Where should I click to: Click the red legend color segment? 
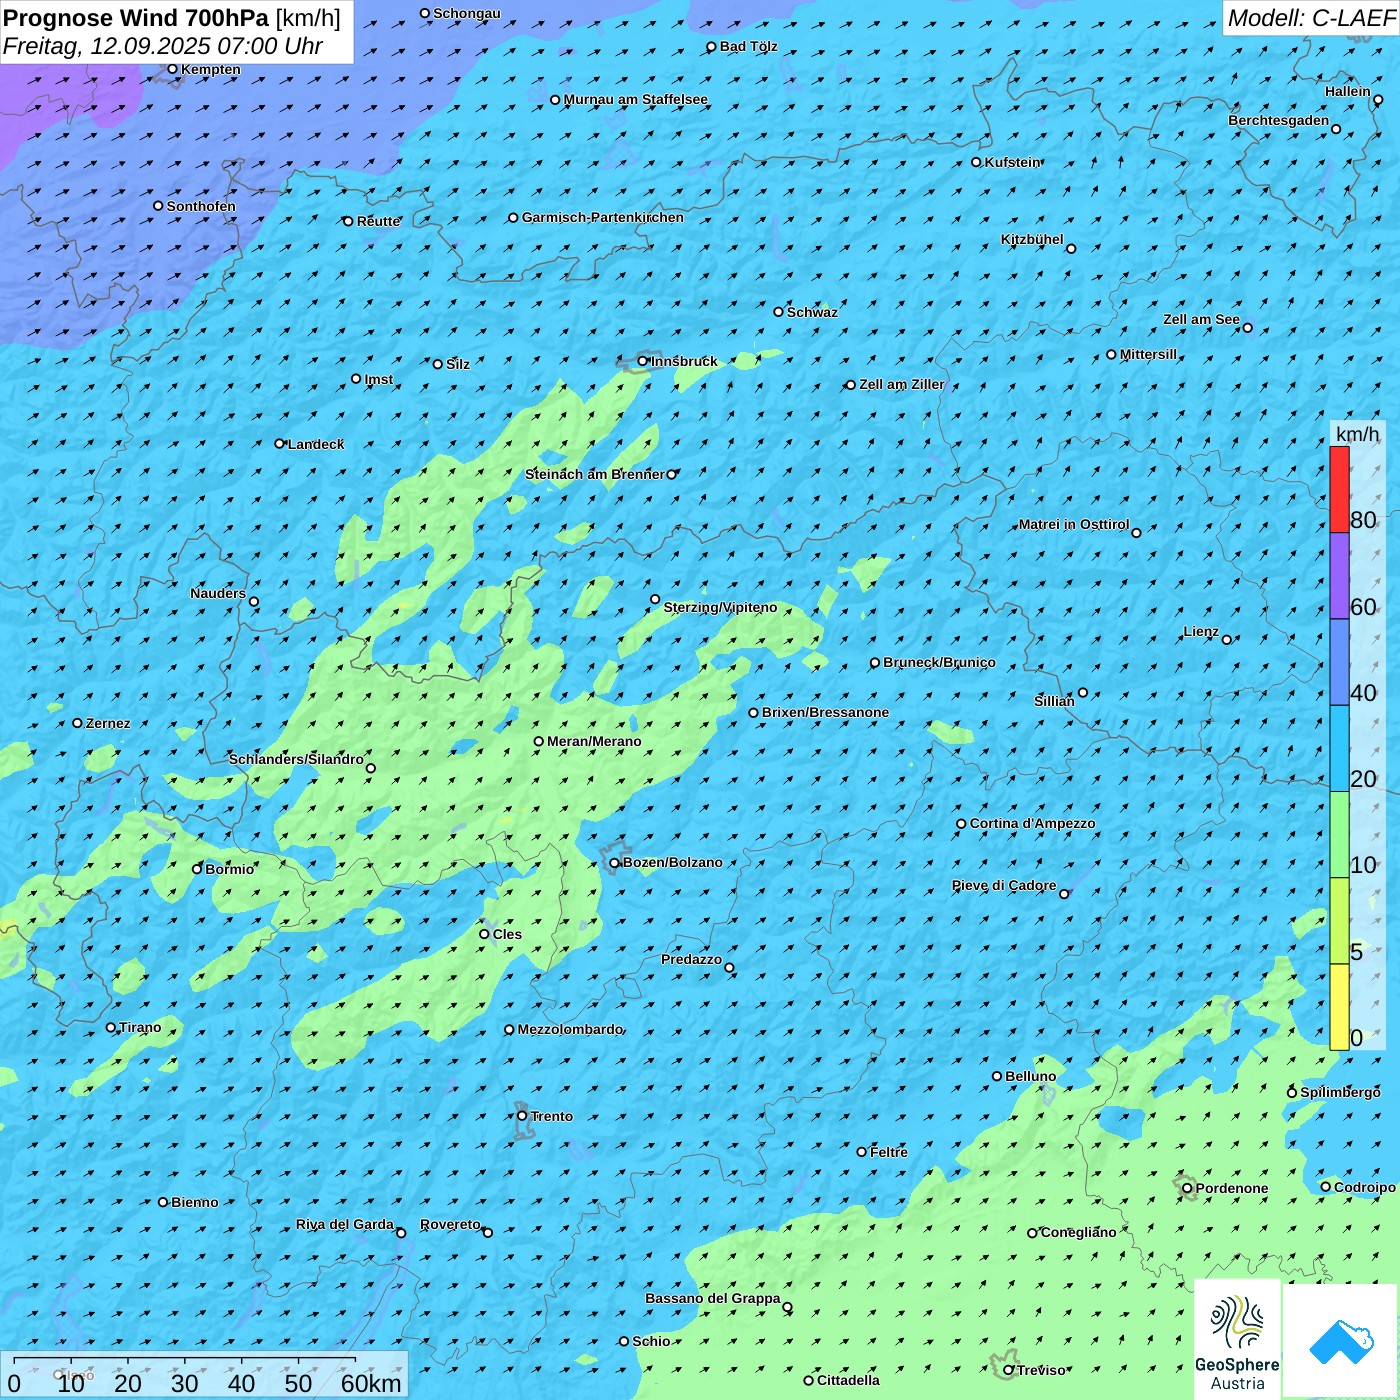coord(1339,489)
